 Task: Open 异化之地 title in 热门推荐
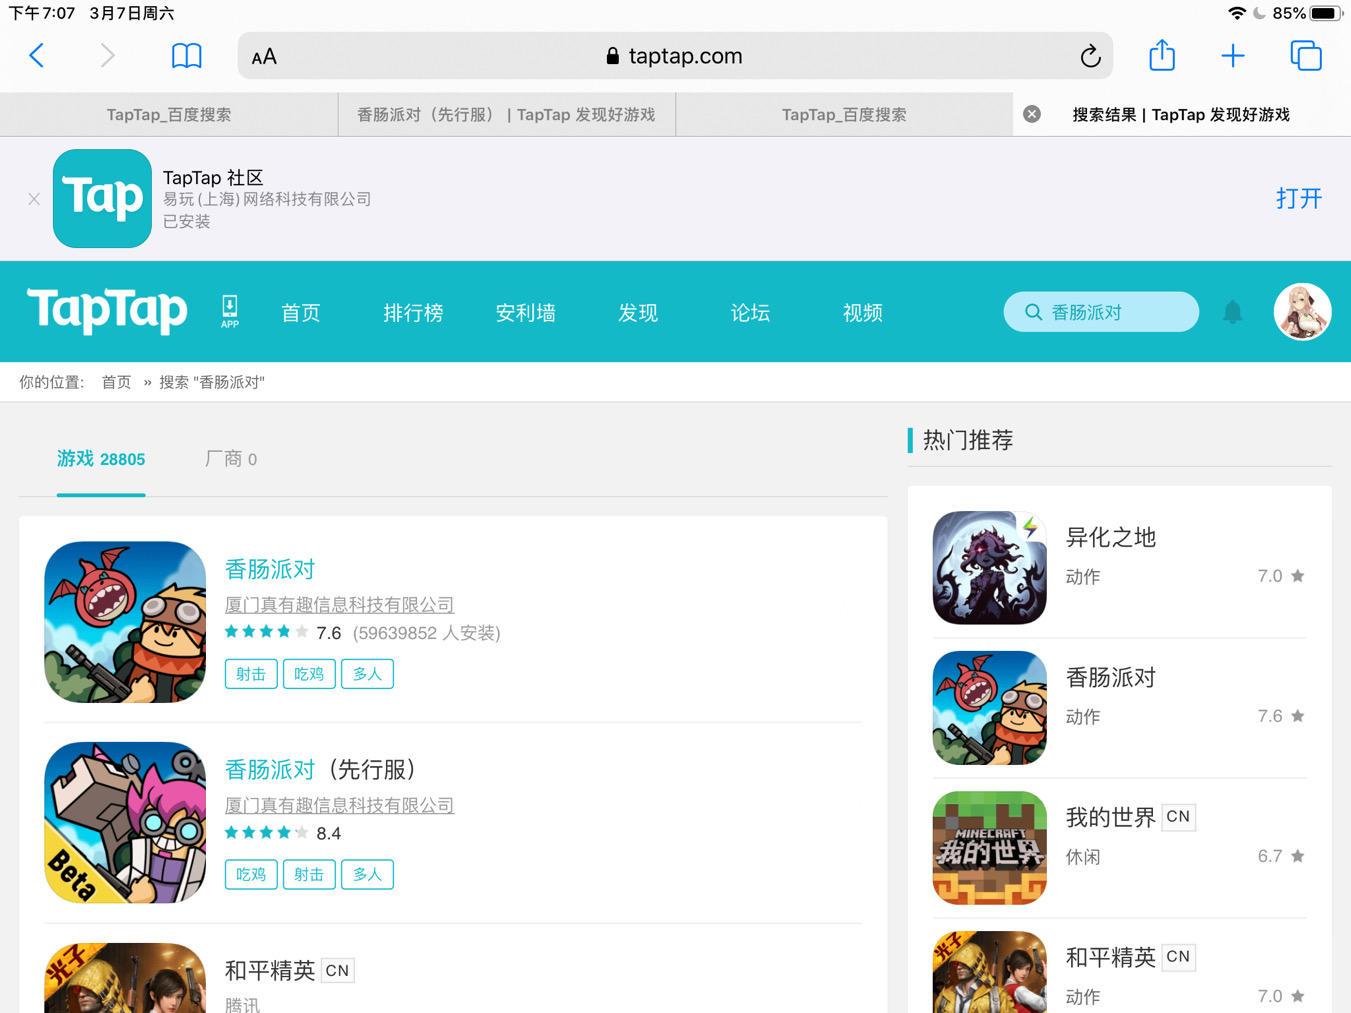[1111, 537]
